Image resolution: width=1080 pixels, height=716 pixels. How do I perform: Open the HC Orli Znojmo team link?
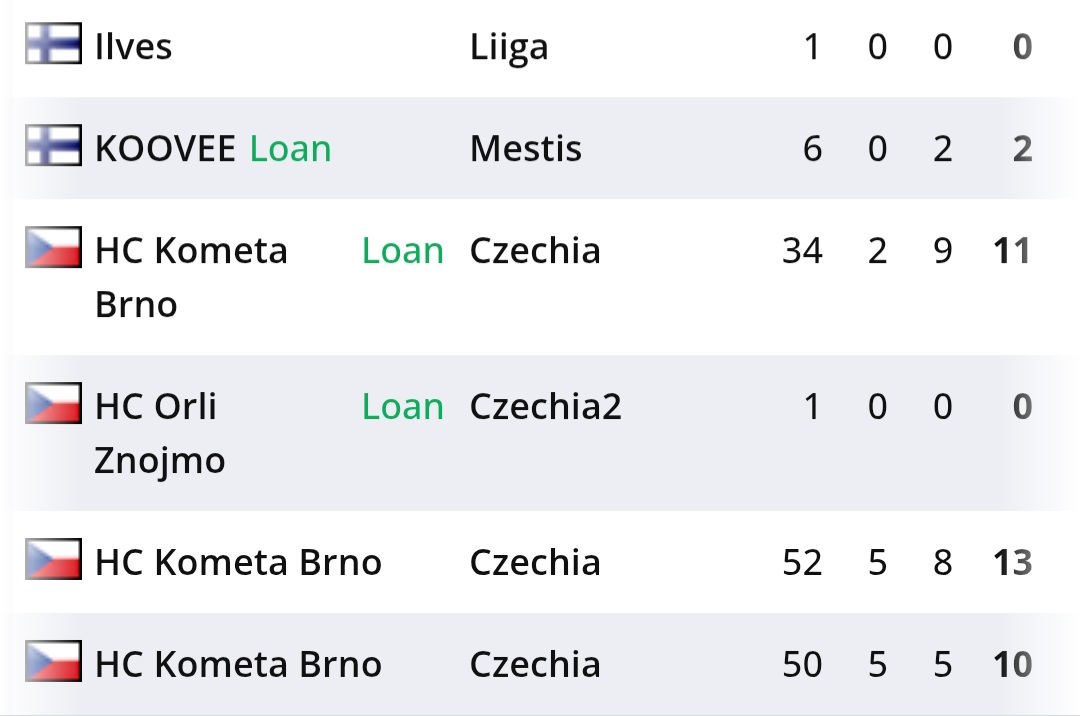point(160,433)
